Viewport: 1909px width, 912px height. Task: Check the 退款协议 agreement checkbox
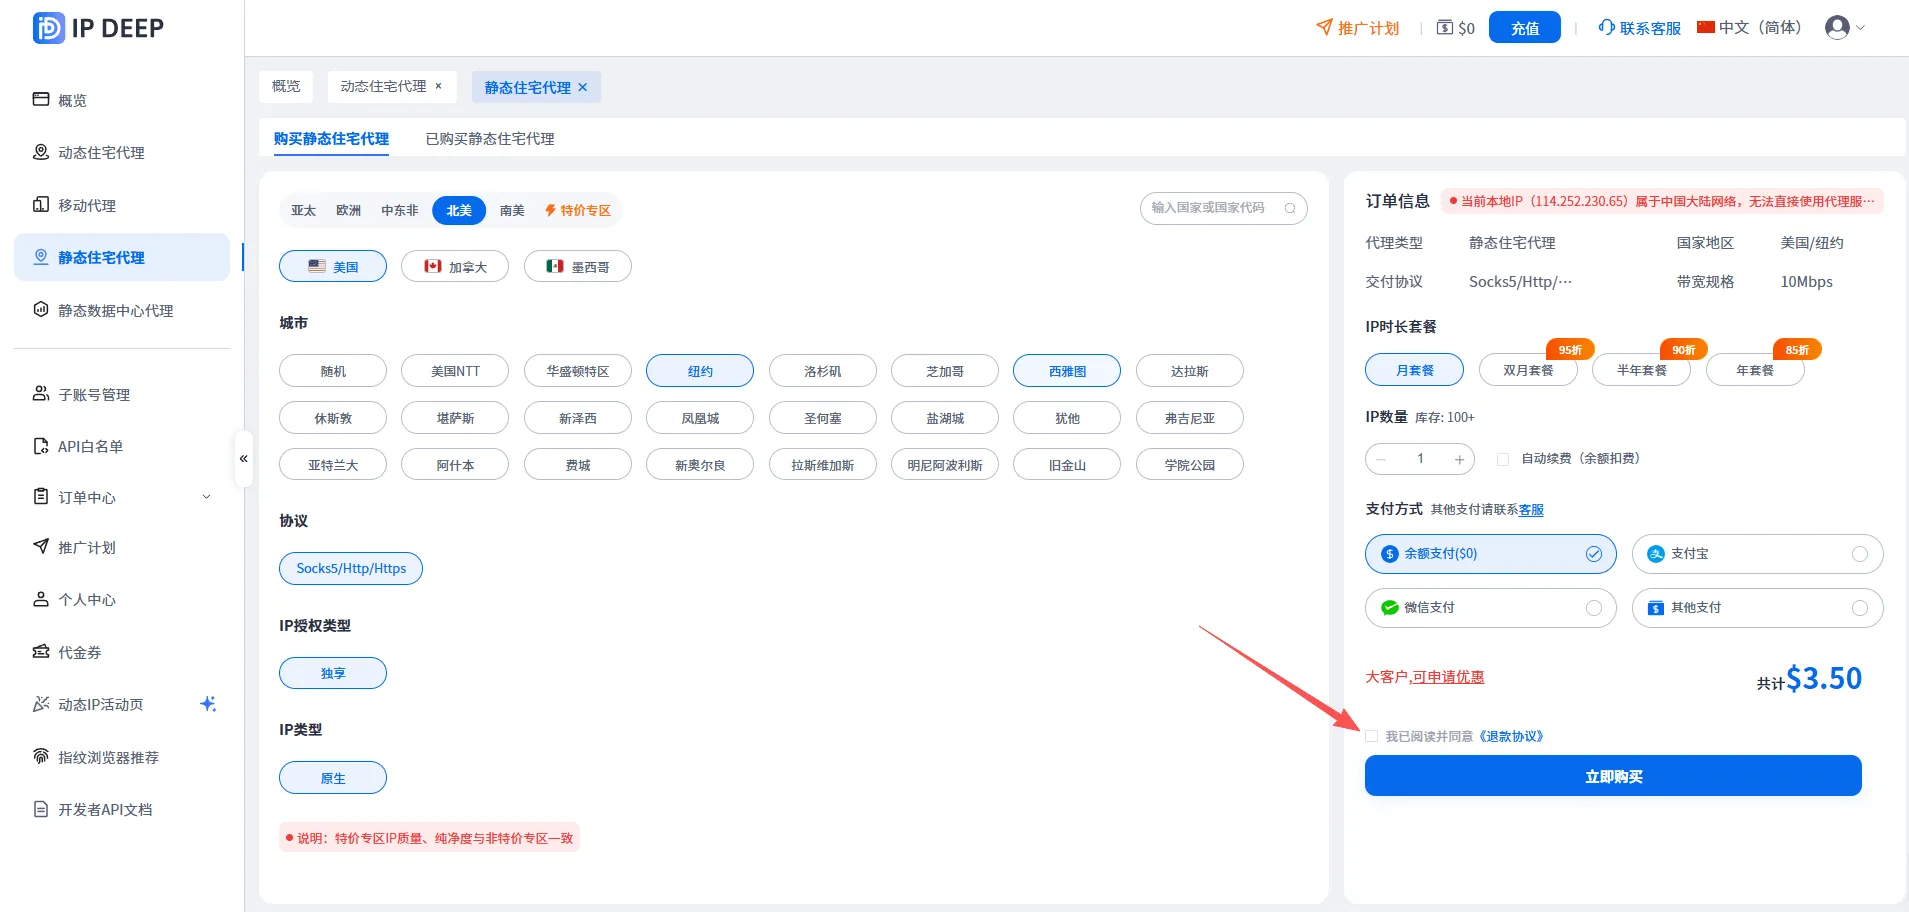point(1372,736)
